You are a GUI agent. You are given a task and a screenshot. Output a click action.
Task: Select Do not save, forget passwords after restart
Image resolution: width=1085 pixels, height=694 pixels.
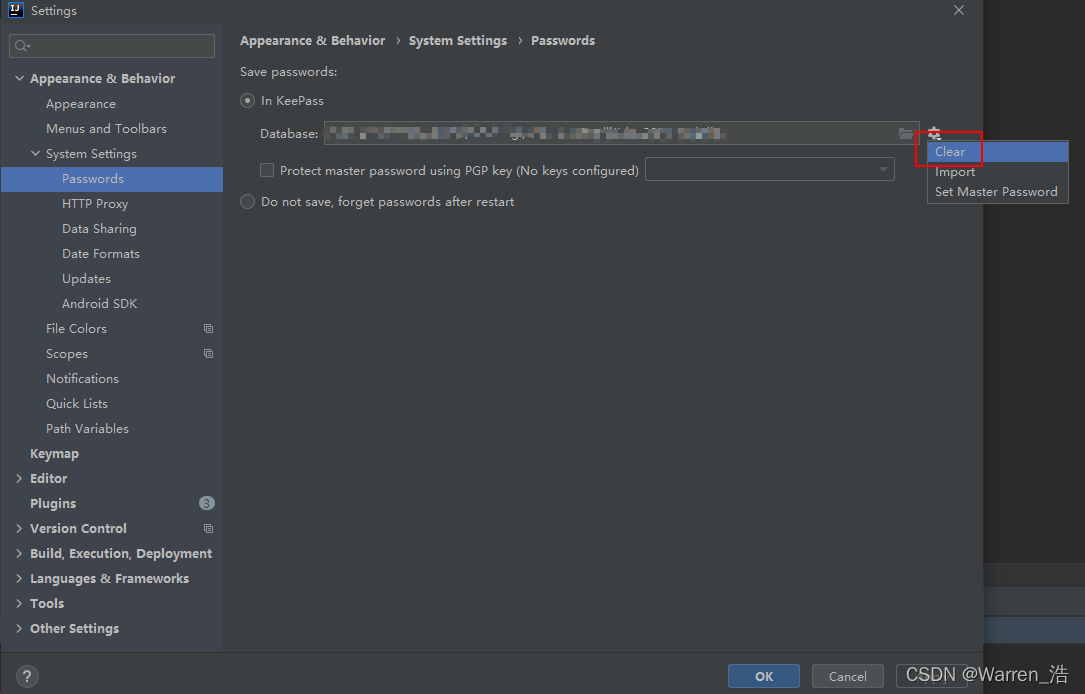pyautogui.click(x=247, y=201)
